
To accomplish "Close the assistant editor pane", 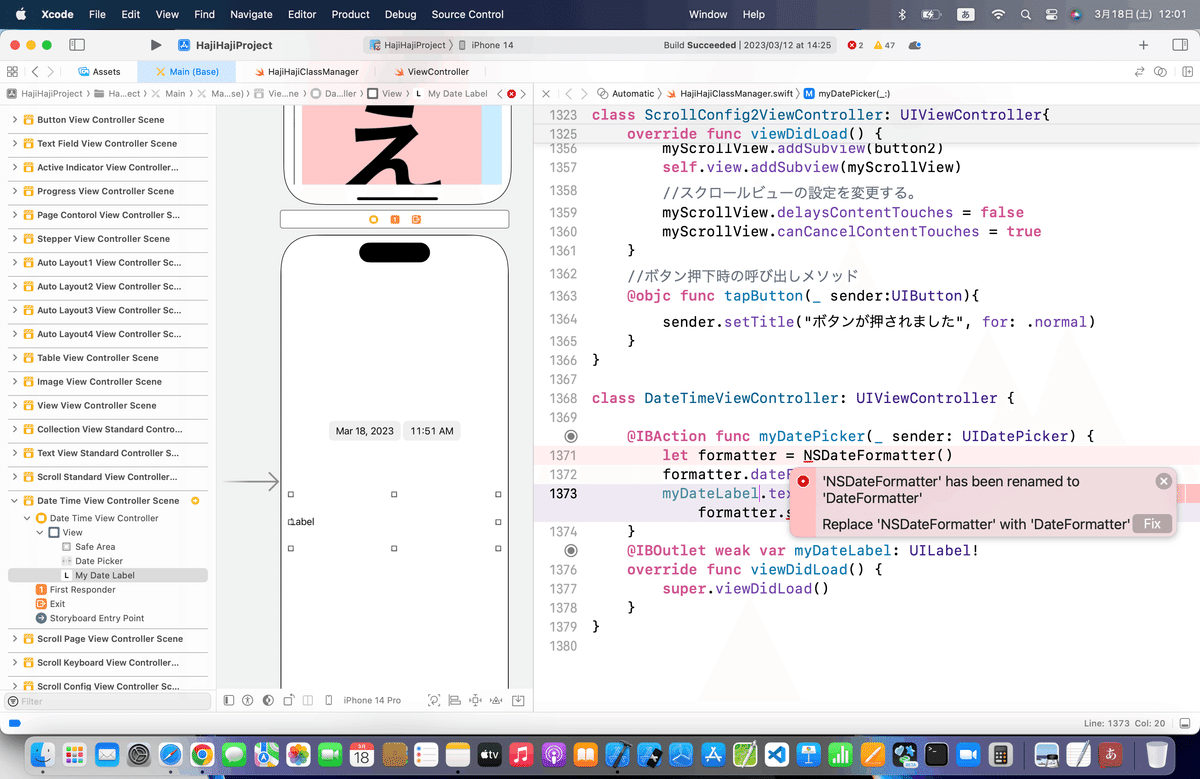I will [546, 93].
